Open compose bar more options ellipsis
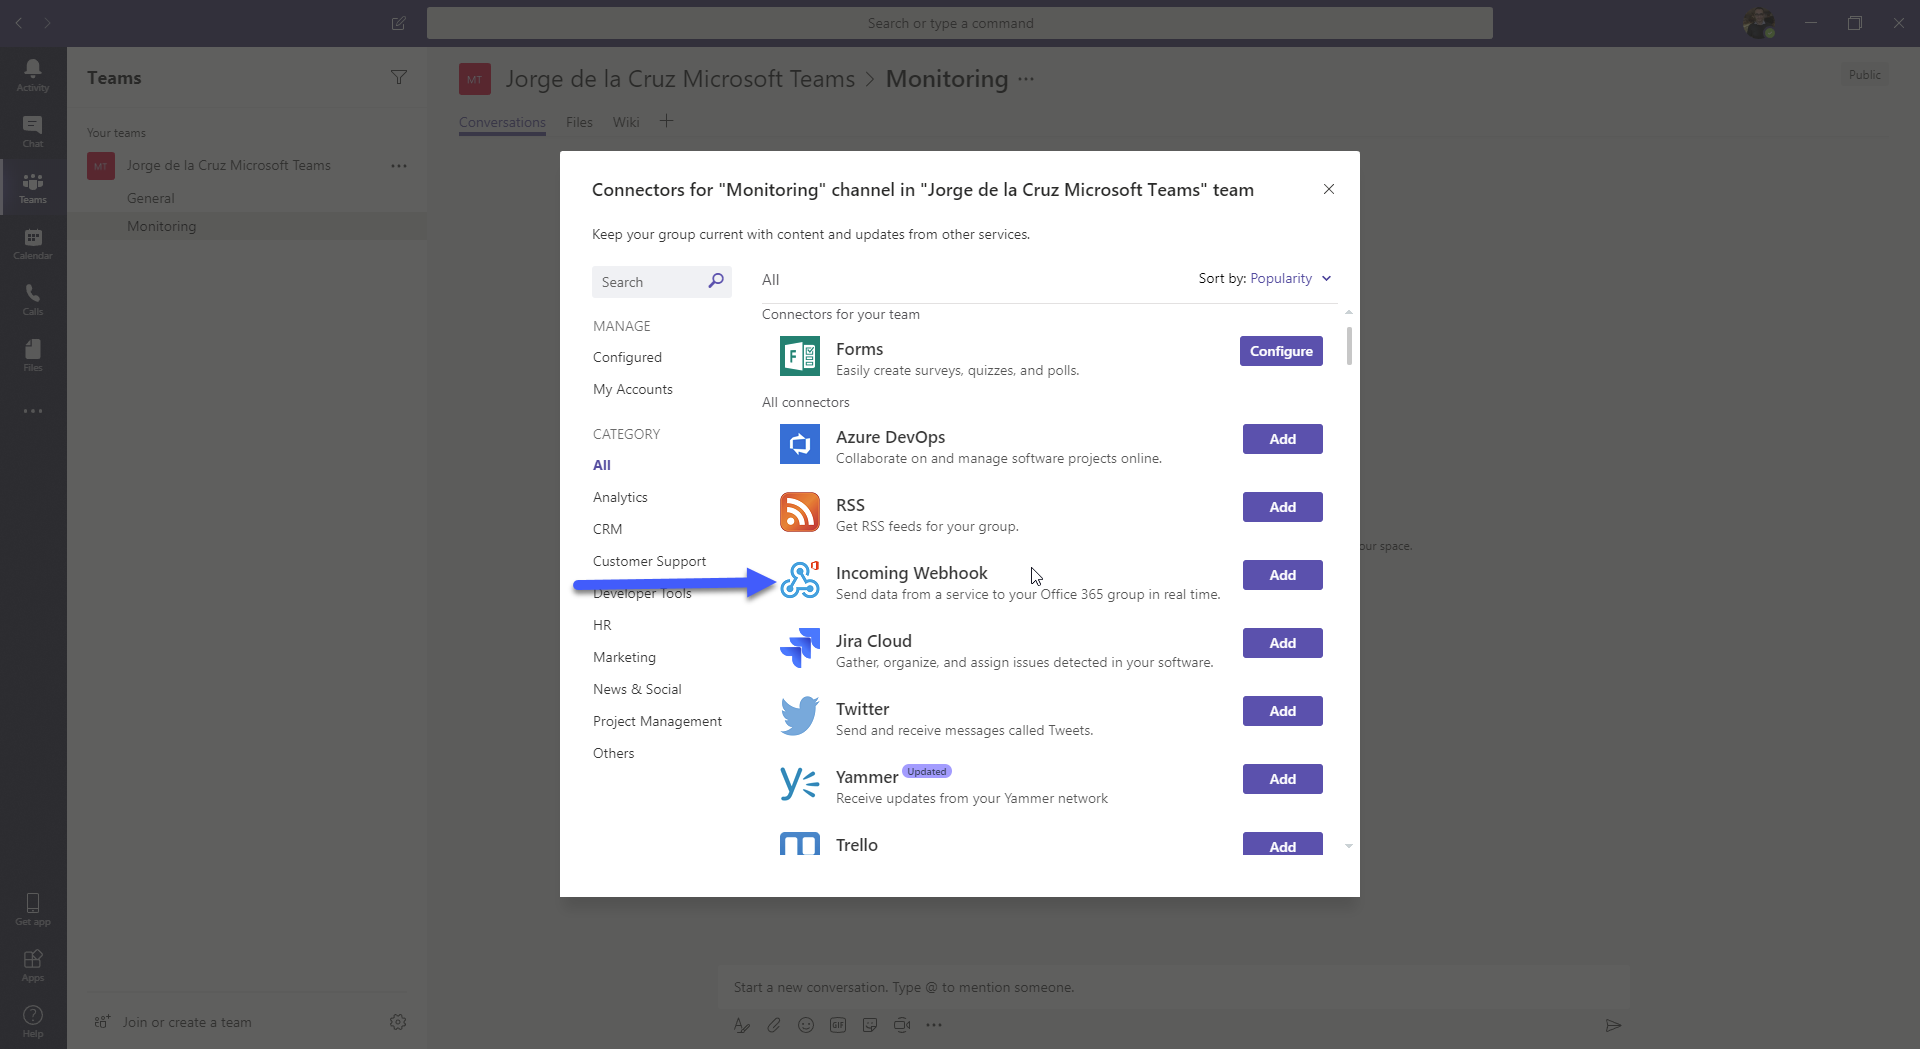The width and height of the screenshot is (1920, 1049). tap(934, 1025)
